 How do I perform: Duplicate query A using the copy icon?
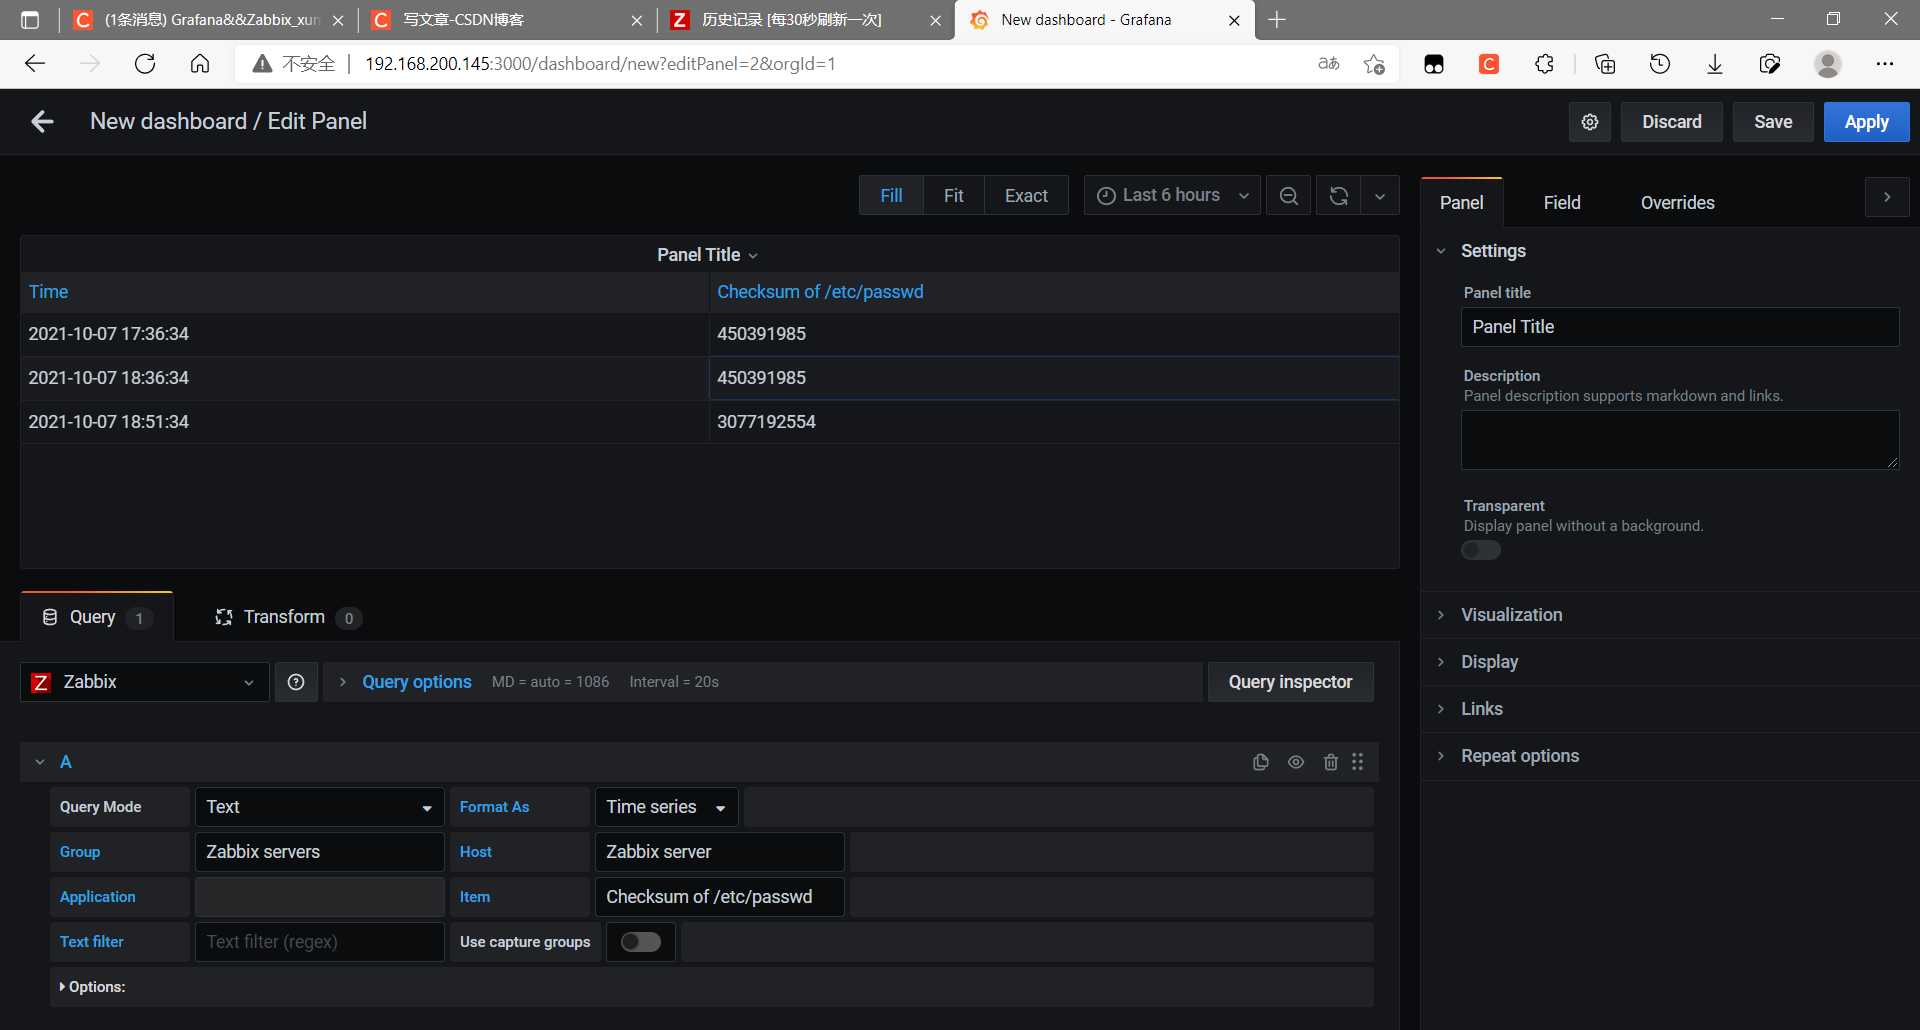click(1260, 761)
